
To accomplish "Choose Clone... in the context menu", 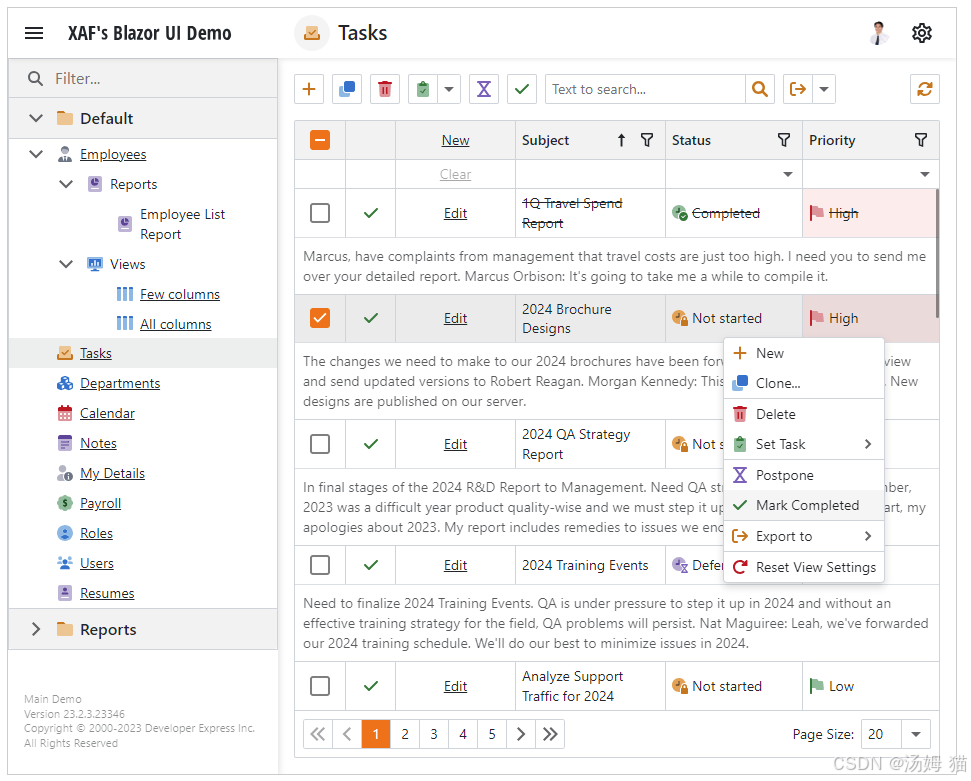I will (x=804, y=383).
